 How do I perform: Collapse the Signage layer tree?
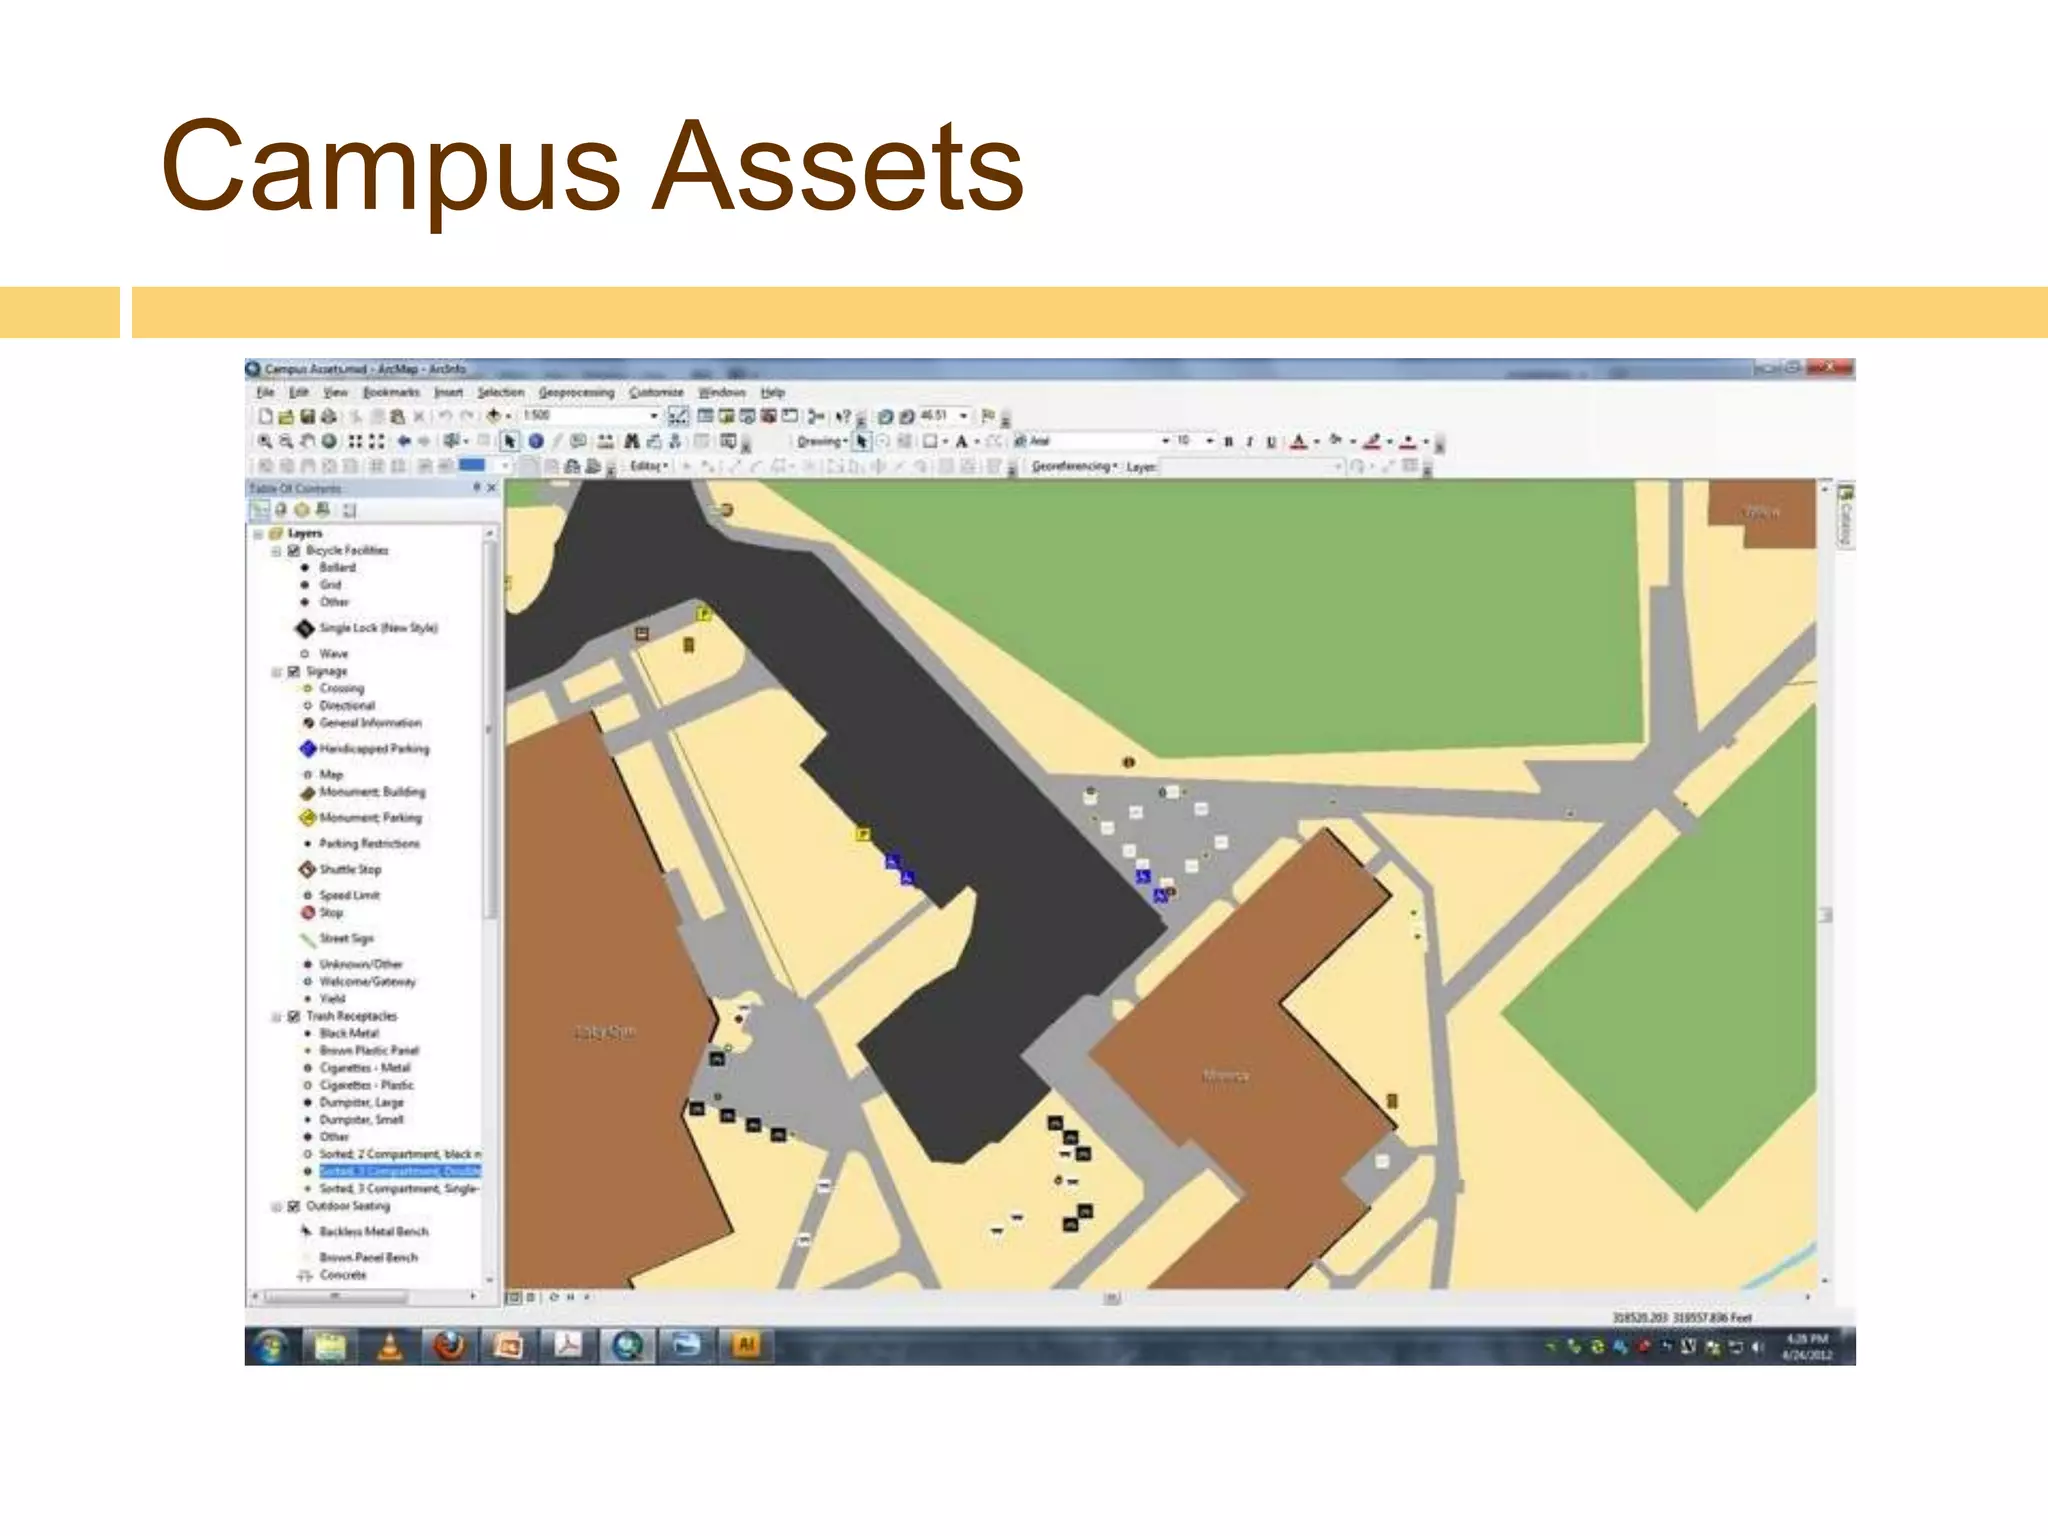coord(277,672)
